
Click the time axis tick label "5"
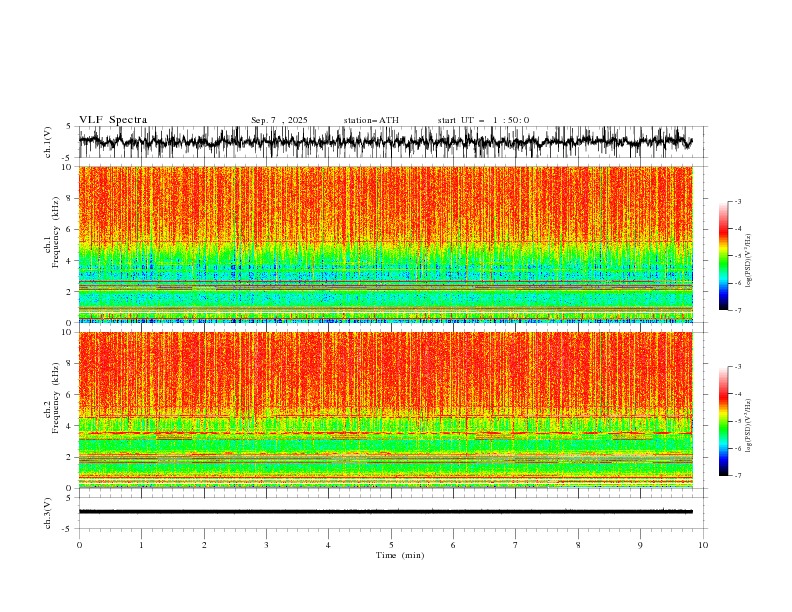click(x=391, y=545)
